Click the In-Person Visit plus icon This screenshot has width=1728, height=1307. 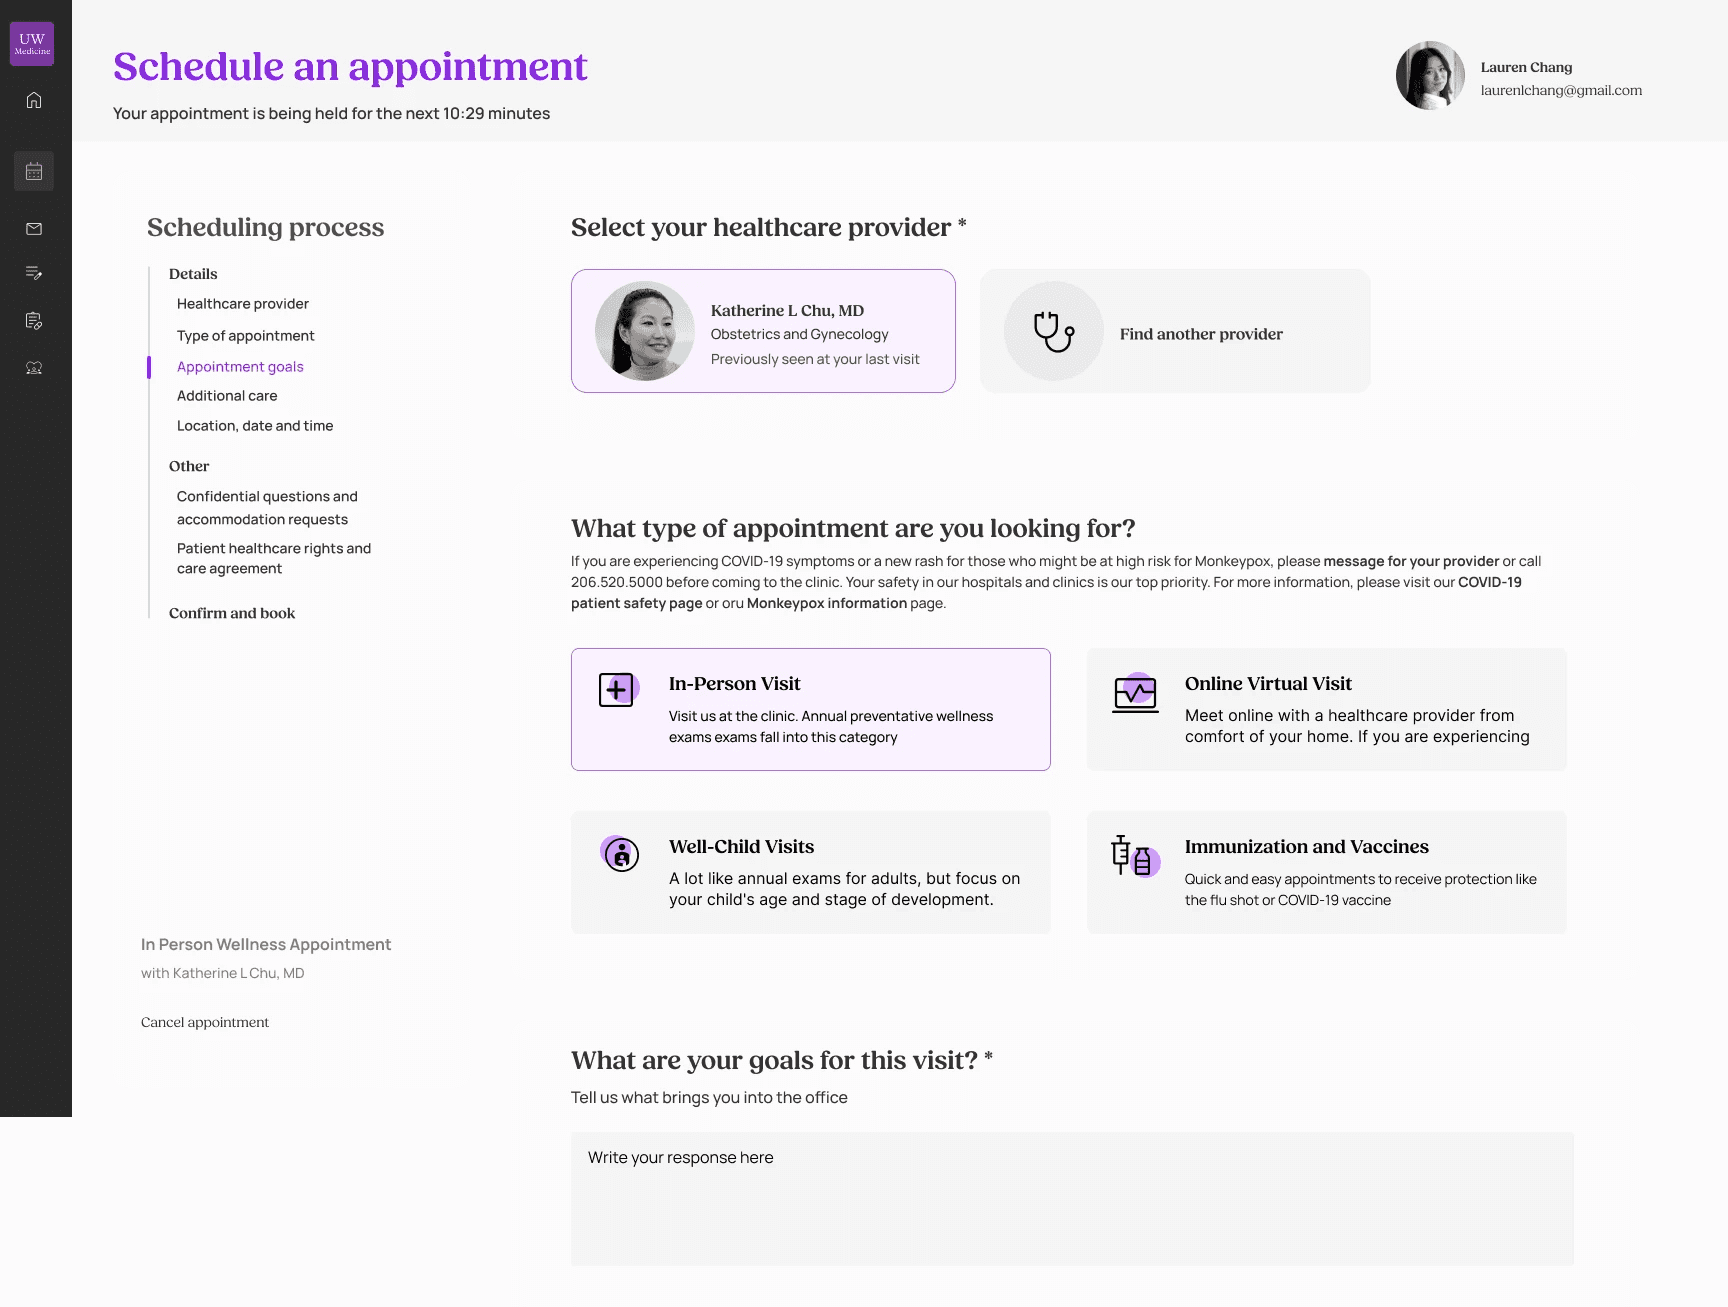point(618,690)
